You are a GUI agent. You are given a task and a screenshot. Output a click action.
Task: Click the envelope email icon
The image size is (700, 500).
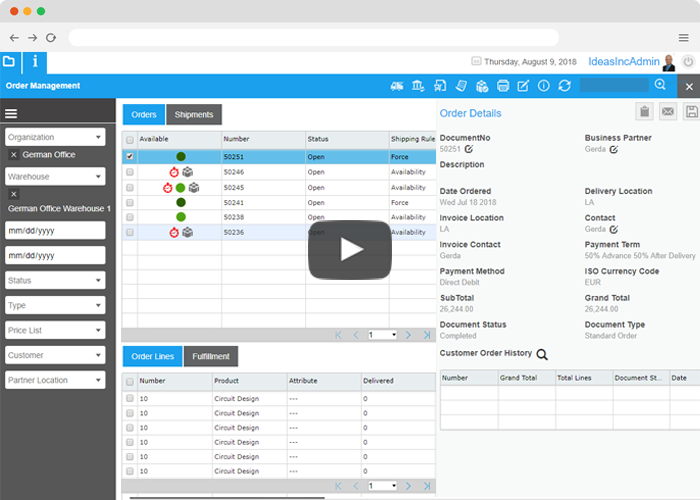tap(668, 112)
